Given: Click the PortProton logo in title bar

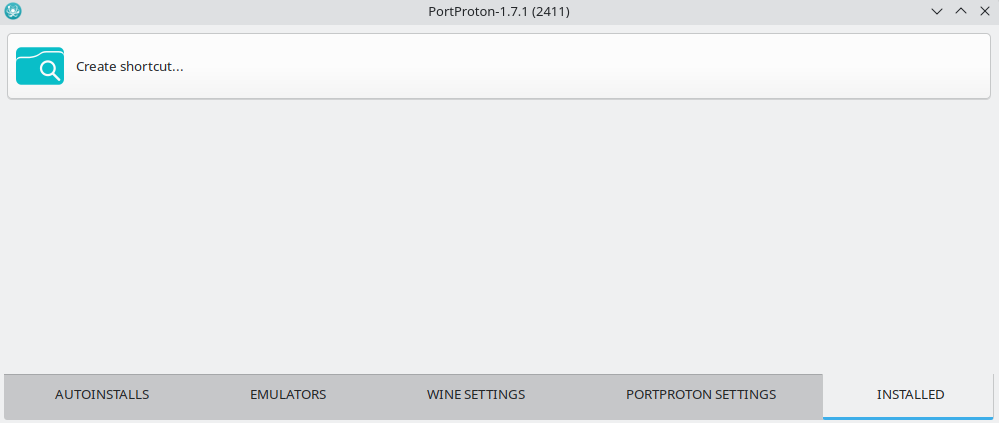Looking at the screenshot, I should click(x=13, y=11).
